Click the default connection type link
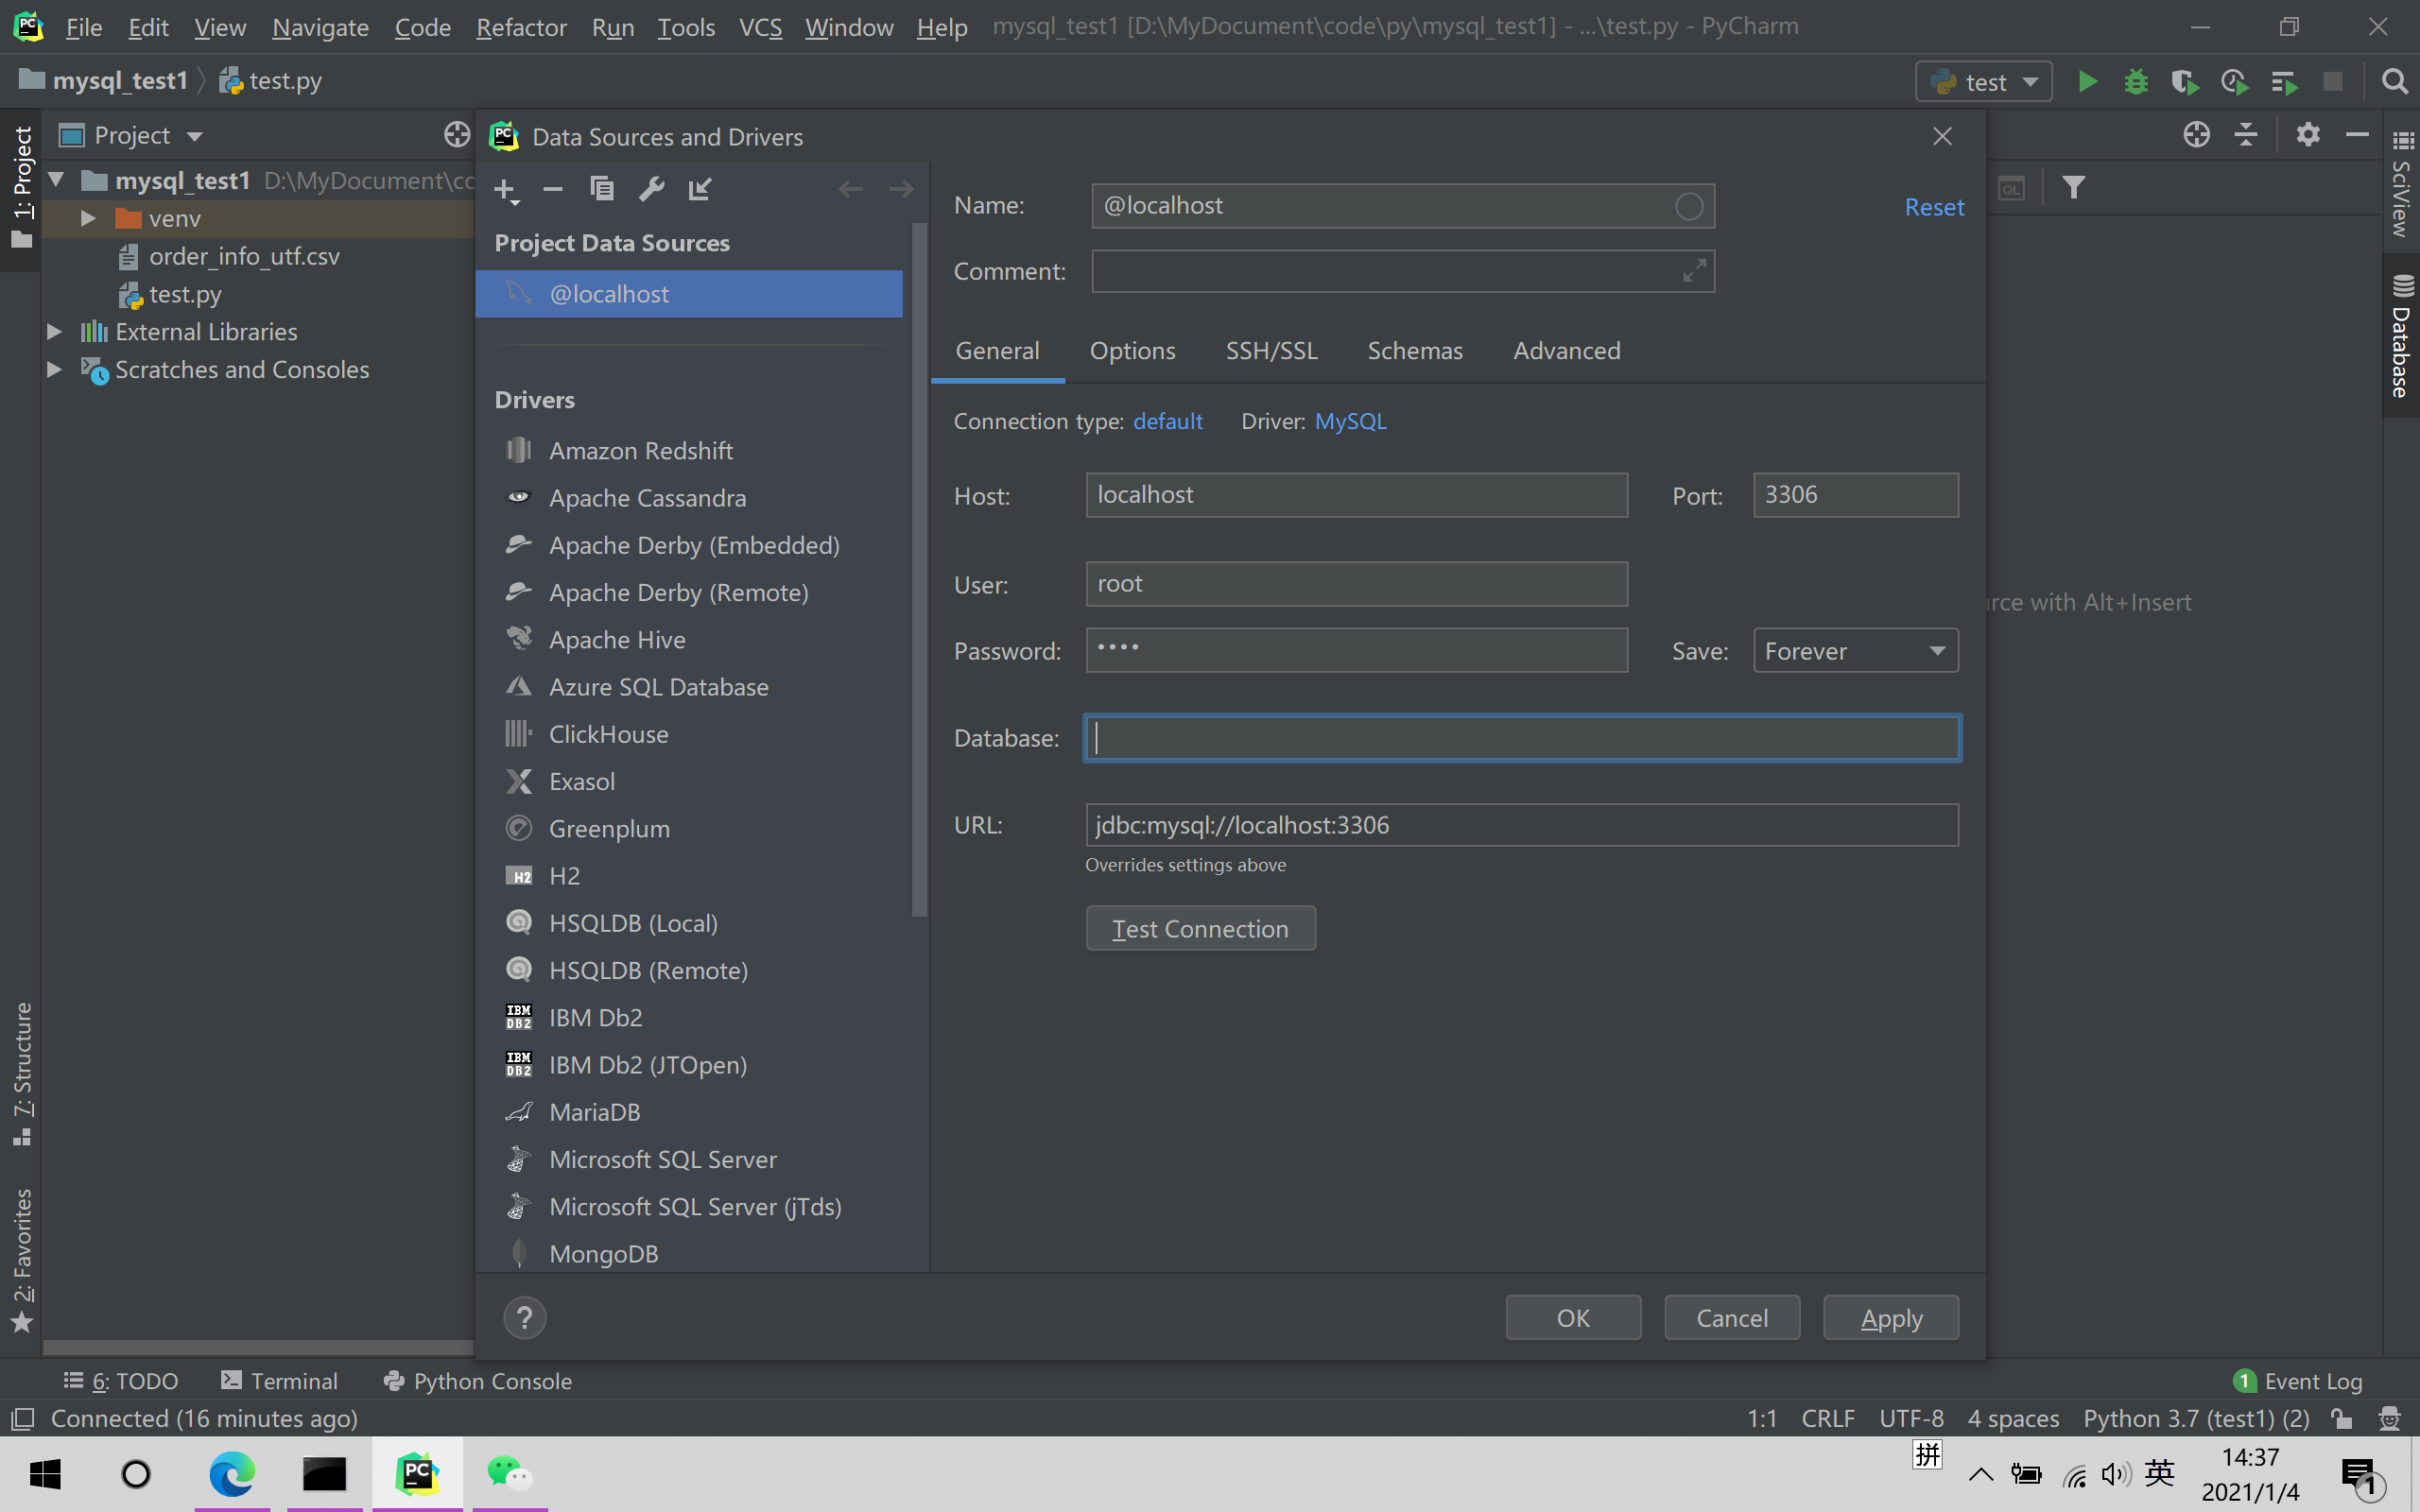This screenshot has height=1512, width=2420. tap(1167, 421)
